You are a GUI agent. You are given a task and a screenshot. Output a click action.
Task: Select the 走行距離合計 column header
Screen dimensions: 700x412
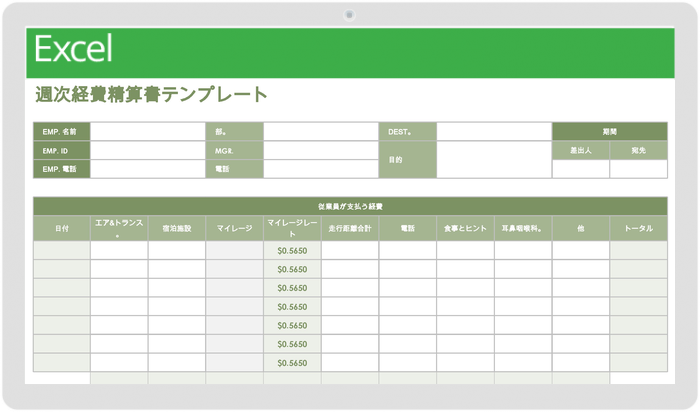(x=350, y=229)
